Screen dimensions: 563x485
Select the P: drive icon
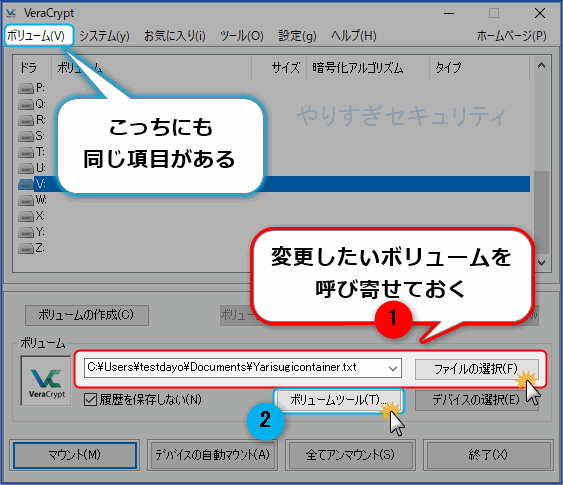[x=26, y=88]
